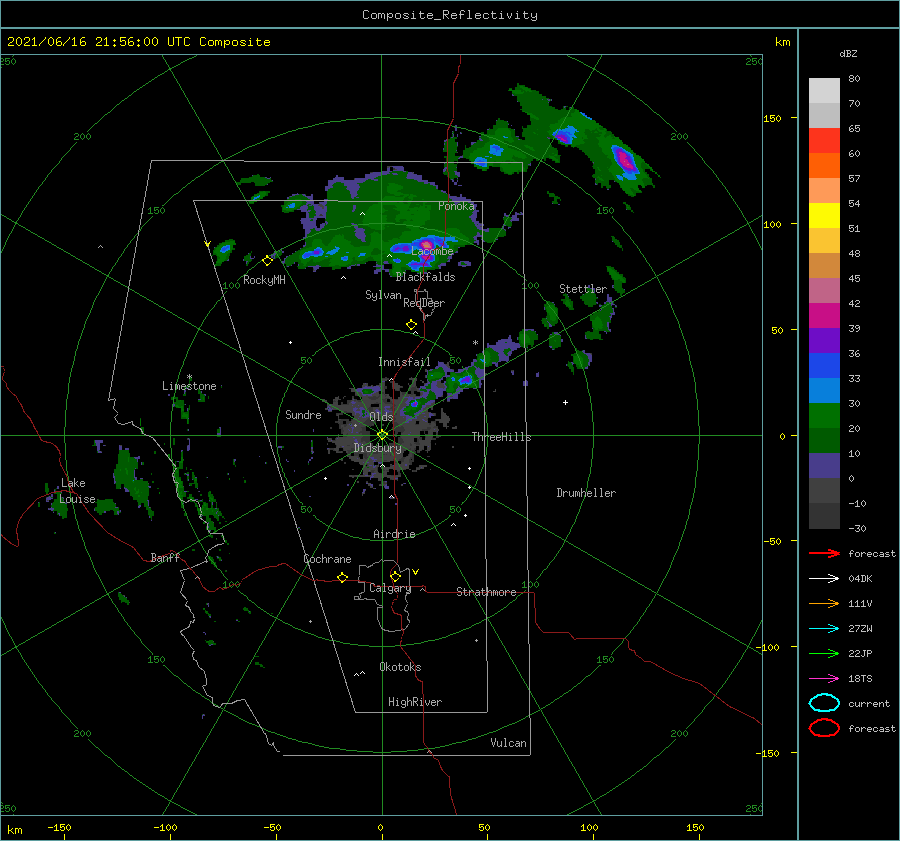Select the Cochrane map label
Image resolution: width=900 pixels, height=841 pixels.
click(327, 559)
